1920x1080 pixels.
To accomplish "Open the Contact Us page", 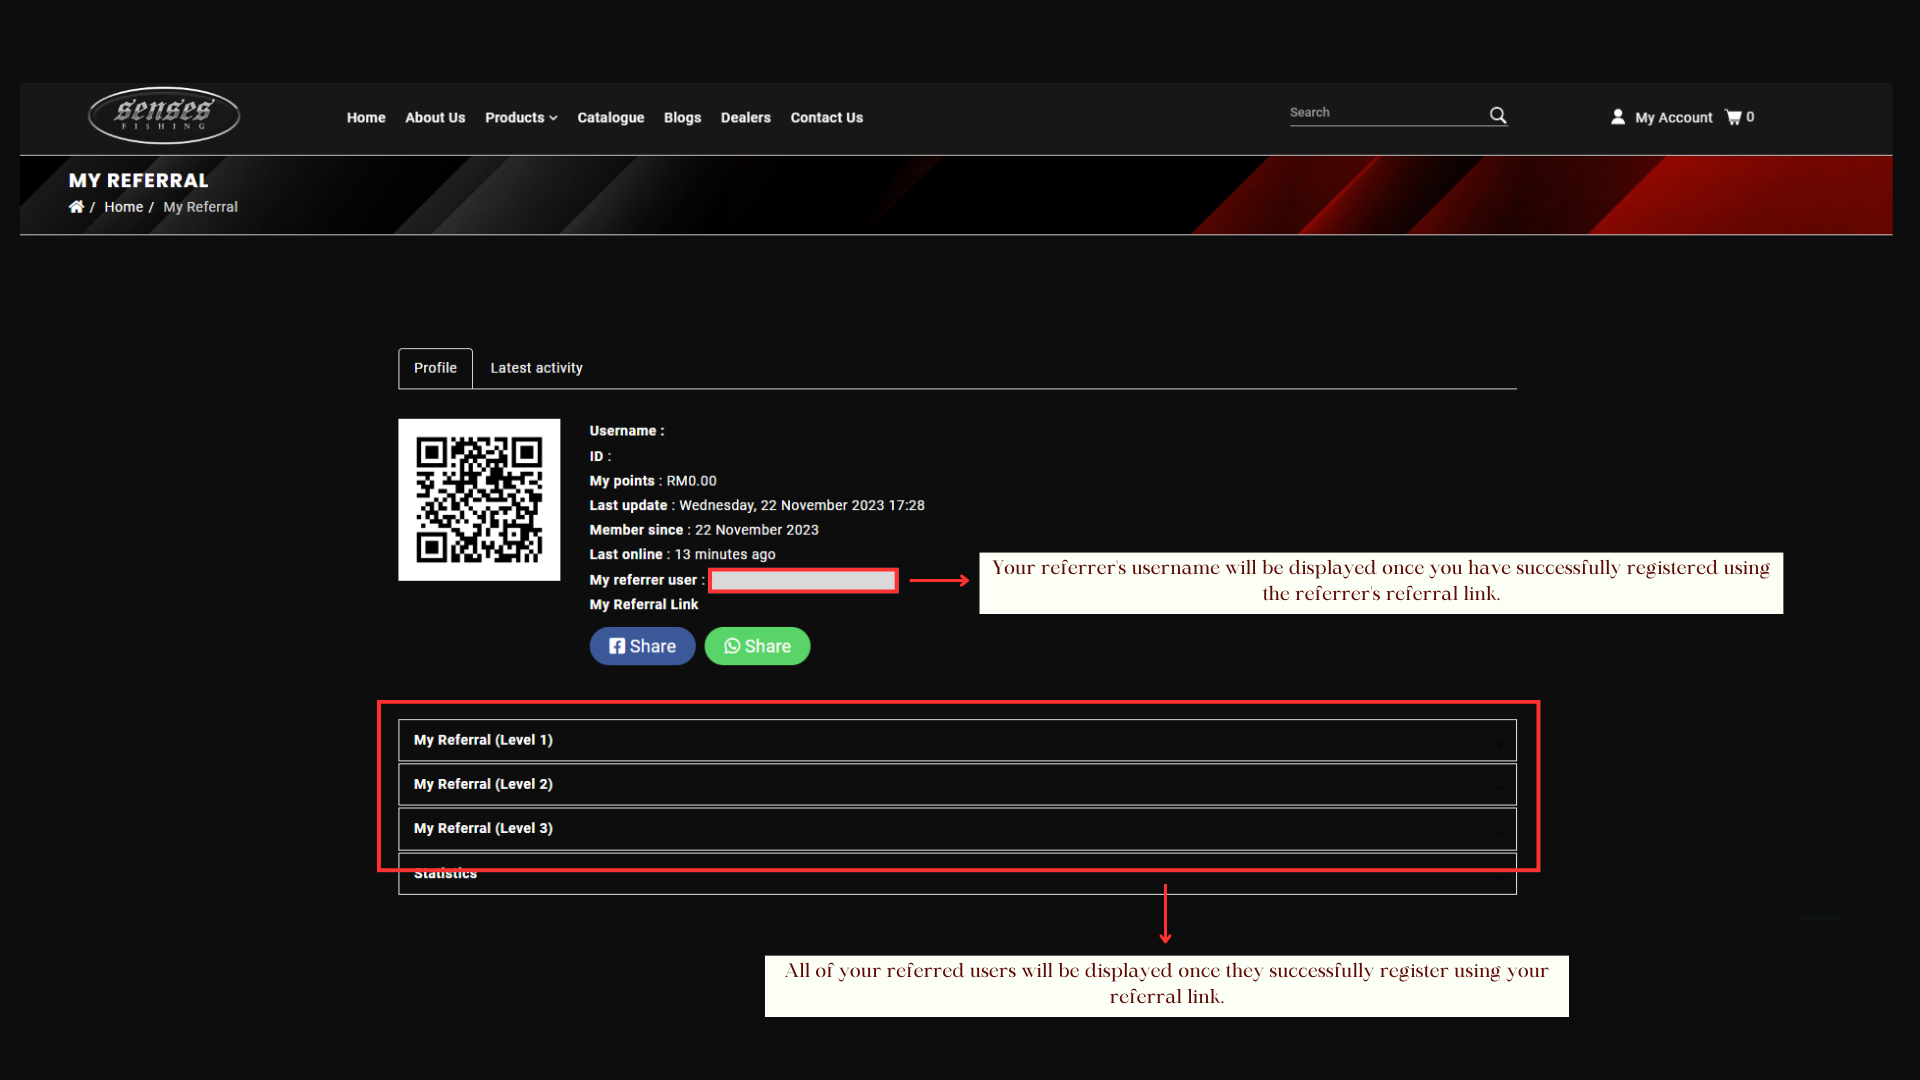I will (x=826, y=118).
